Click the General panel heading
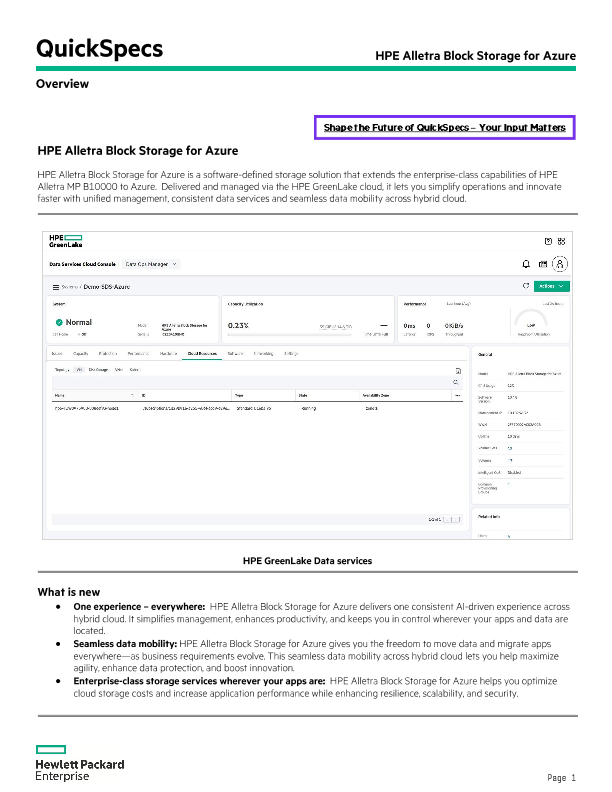 coord(485,355)
